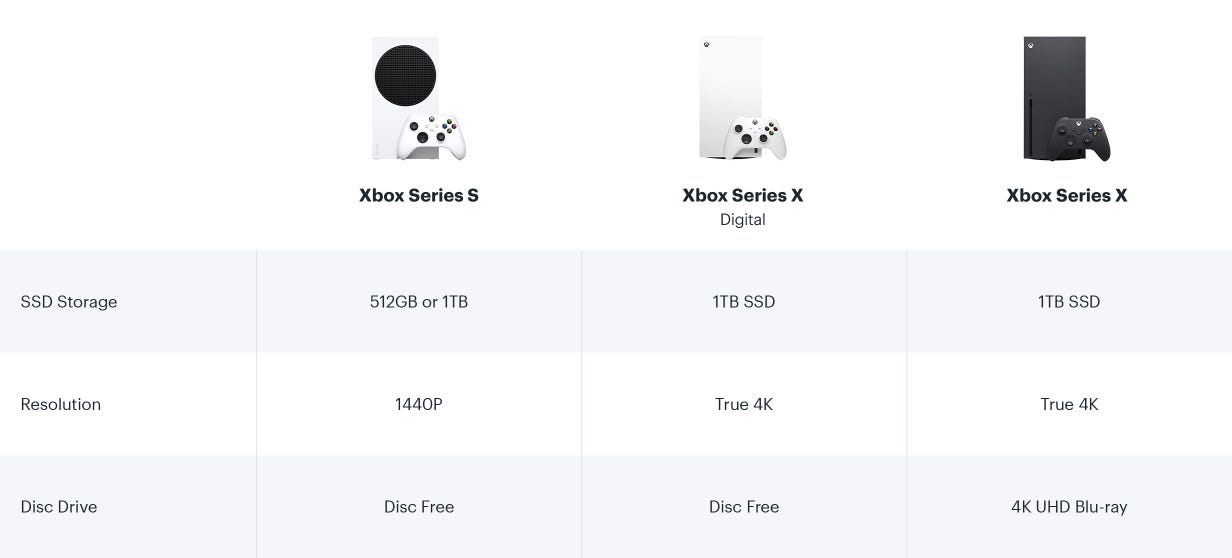The width and height of the screenshot is (1232, 558).
Task: Click the 4K UHD Blu-ray disc drive value
Action: click(x=1069, y=507)
